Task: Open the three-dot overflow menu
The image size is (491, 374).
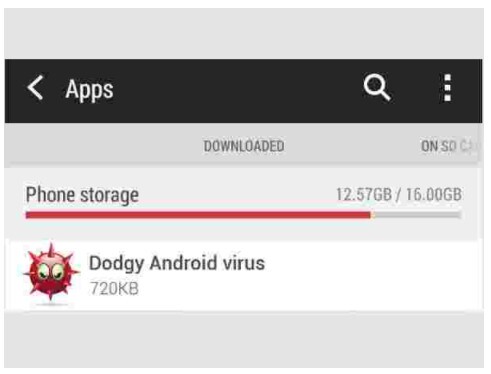Action: point(447,88)
